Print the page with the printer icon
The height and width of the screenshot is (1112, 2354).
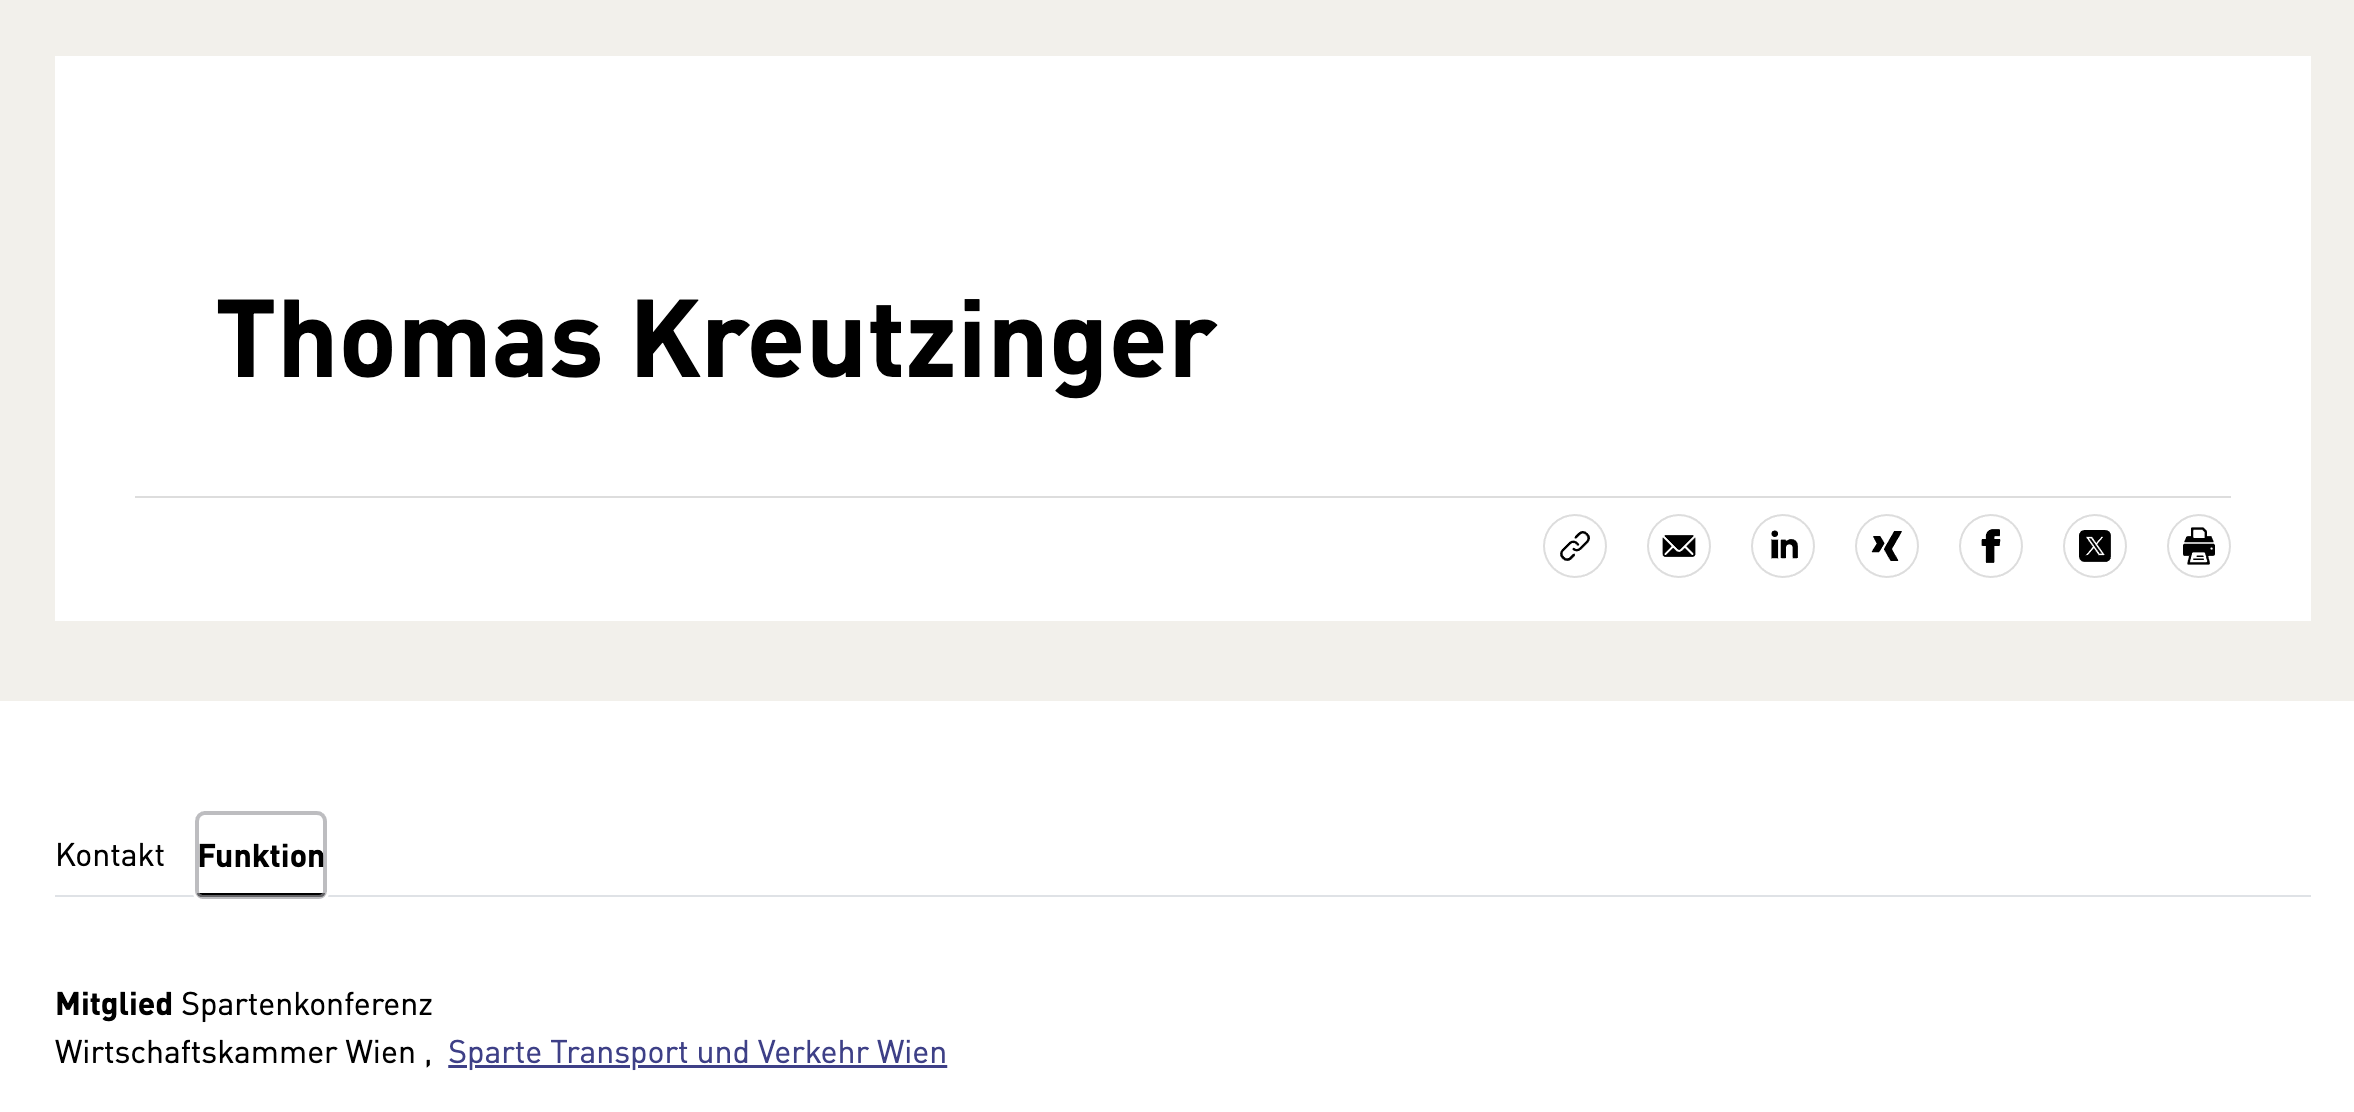tap(2199, 546)
